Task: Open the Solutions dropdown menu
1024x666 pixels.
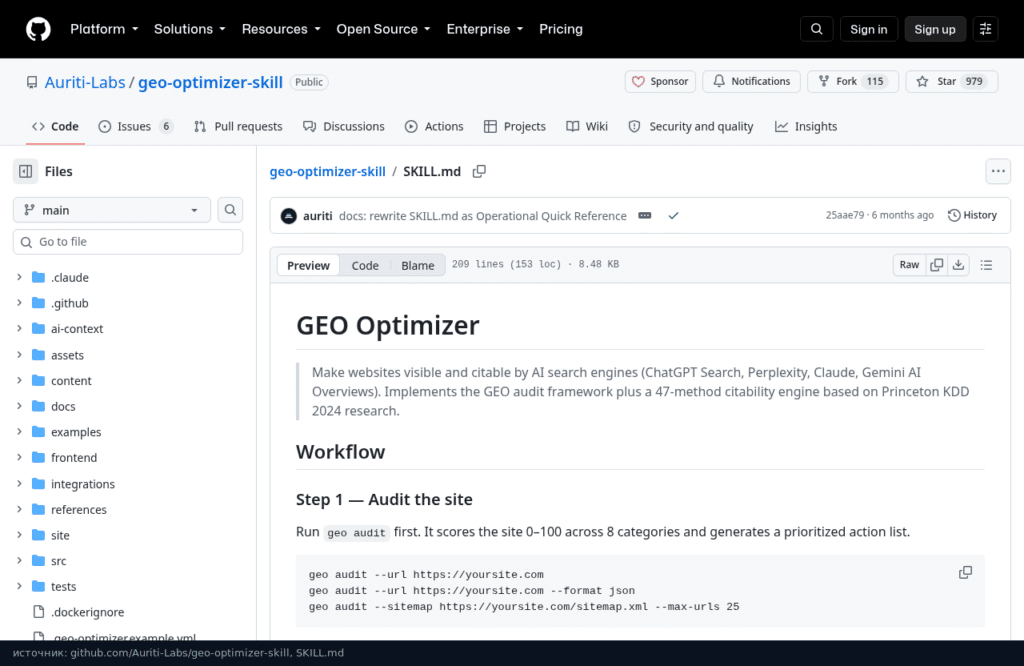Action: (189, 29)
